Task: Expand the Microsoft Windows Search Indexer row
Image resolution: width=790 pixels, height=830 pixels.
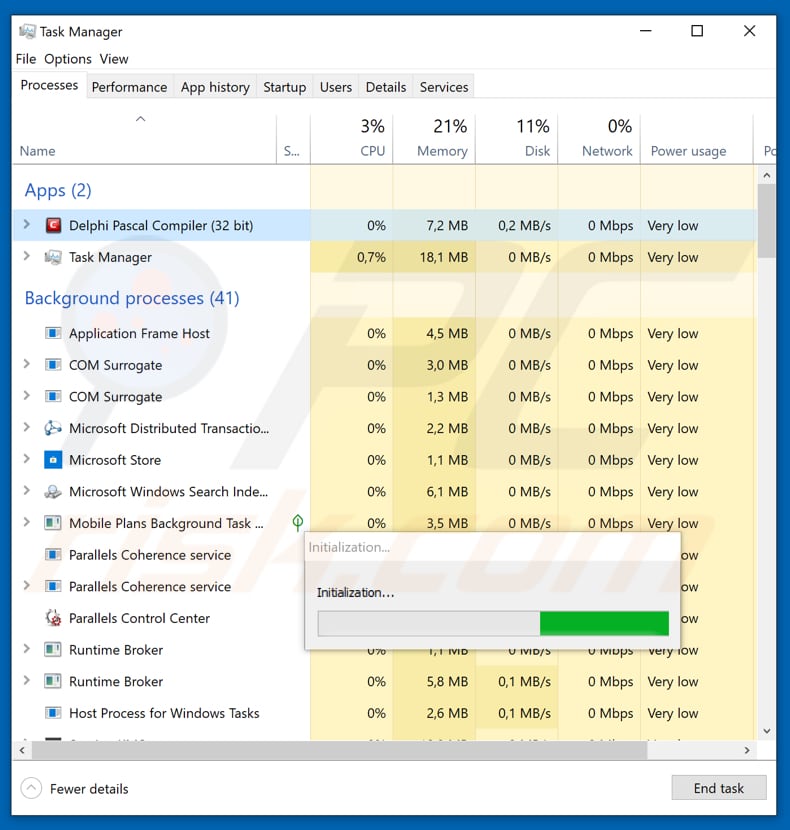Action: click(26, 491)
